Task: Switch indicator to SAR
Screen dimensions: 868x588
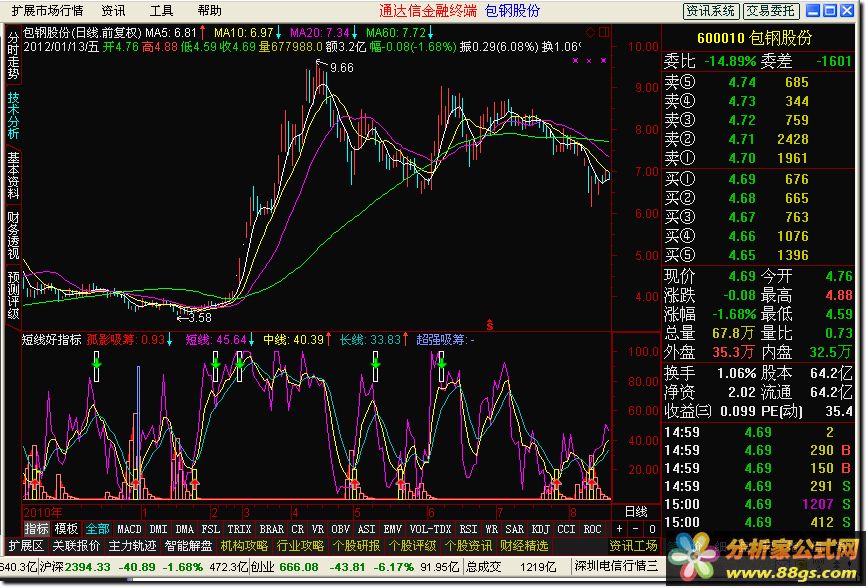Action: pos(515,529)
